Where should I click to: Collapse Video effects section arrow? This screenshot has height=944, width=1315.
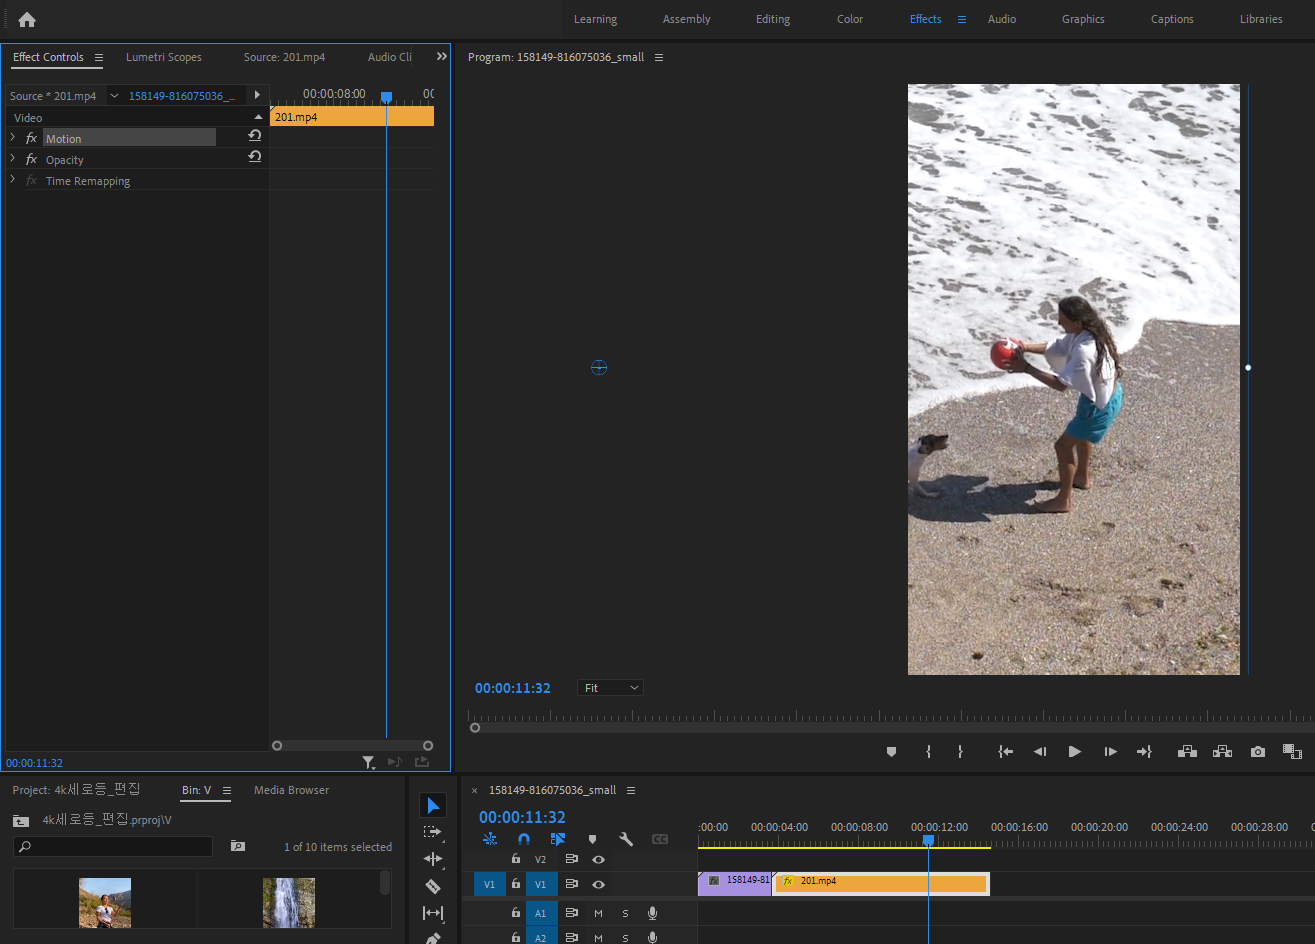[x=258, y=117]
